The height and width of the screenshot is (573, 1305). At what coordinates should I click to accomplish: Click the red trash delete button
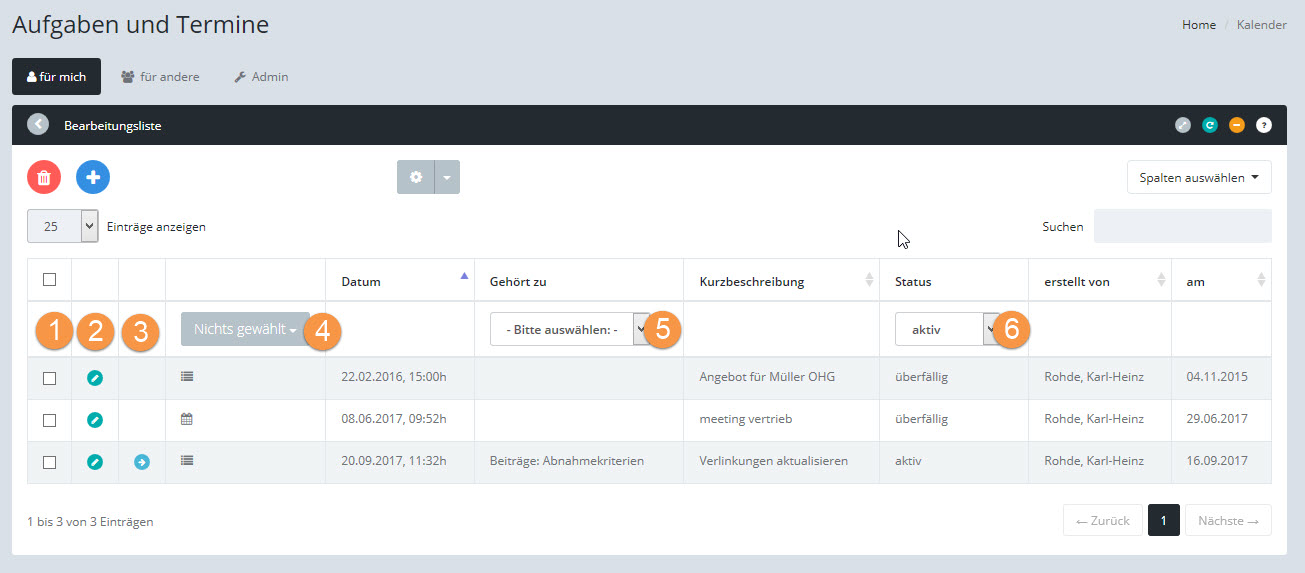click(44, 177)
